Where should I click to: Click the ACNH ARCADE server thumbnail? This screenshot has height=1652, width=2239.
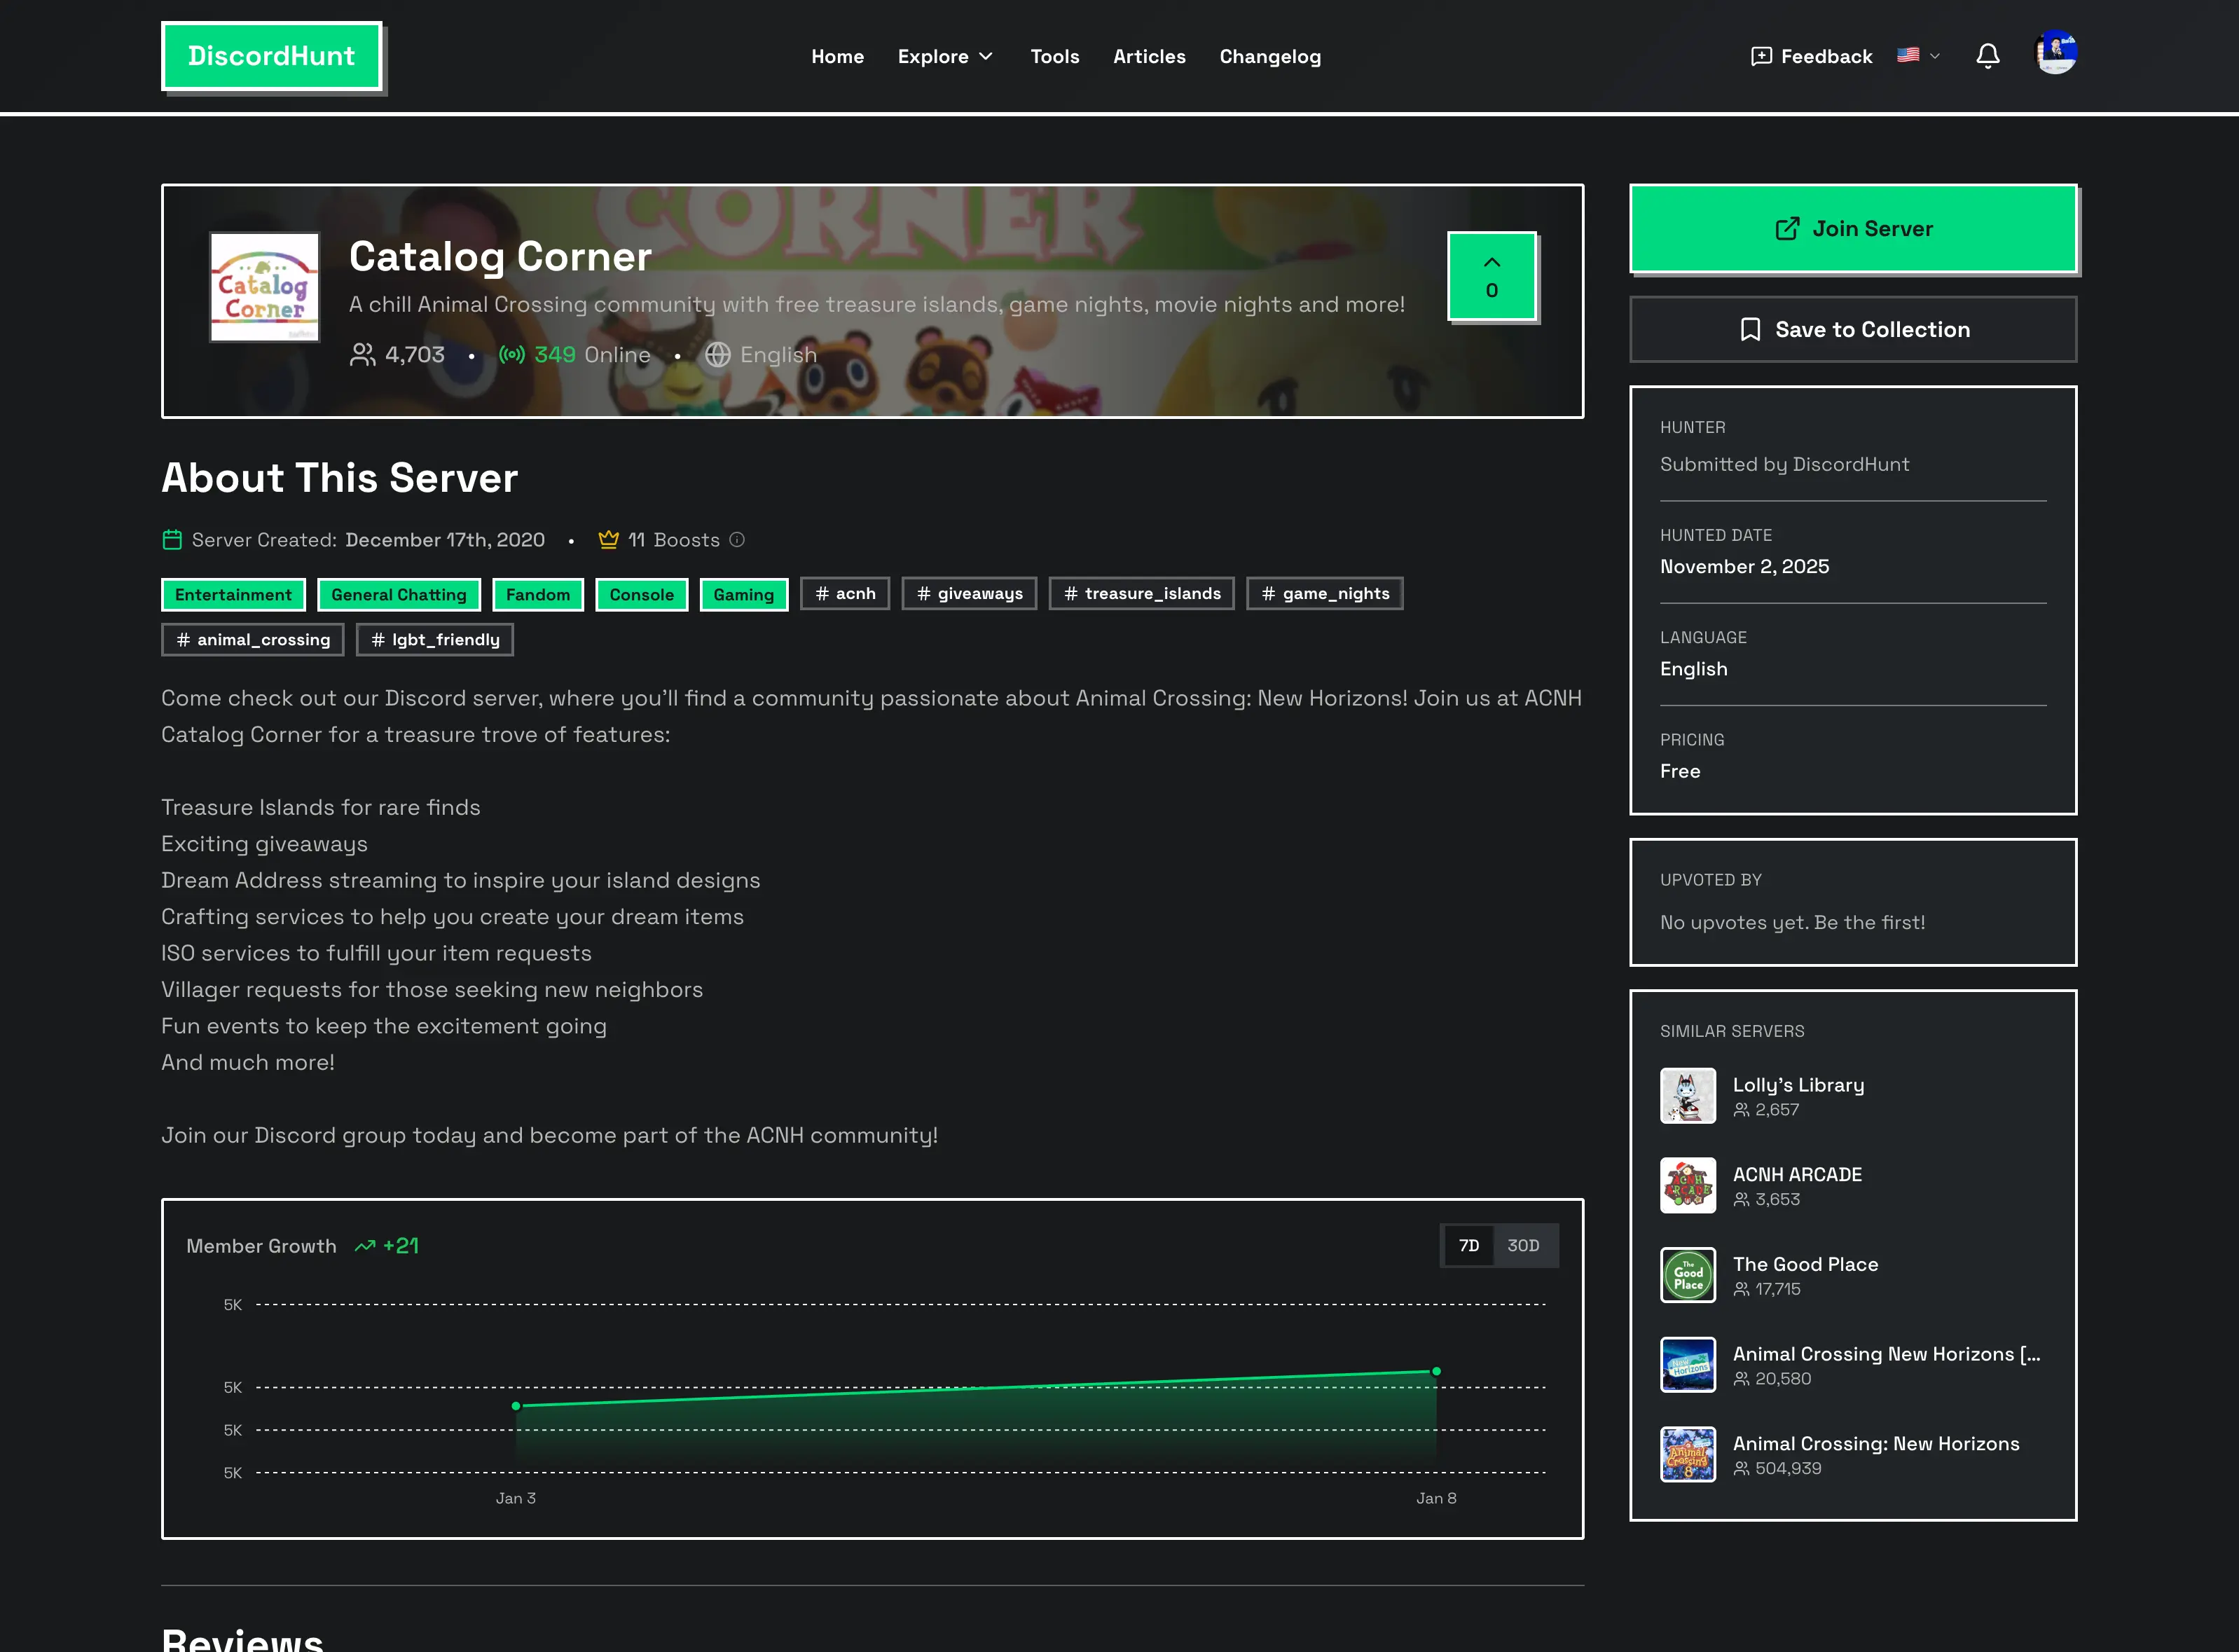pyautogui.click(x=1687, y=1185)
